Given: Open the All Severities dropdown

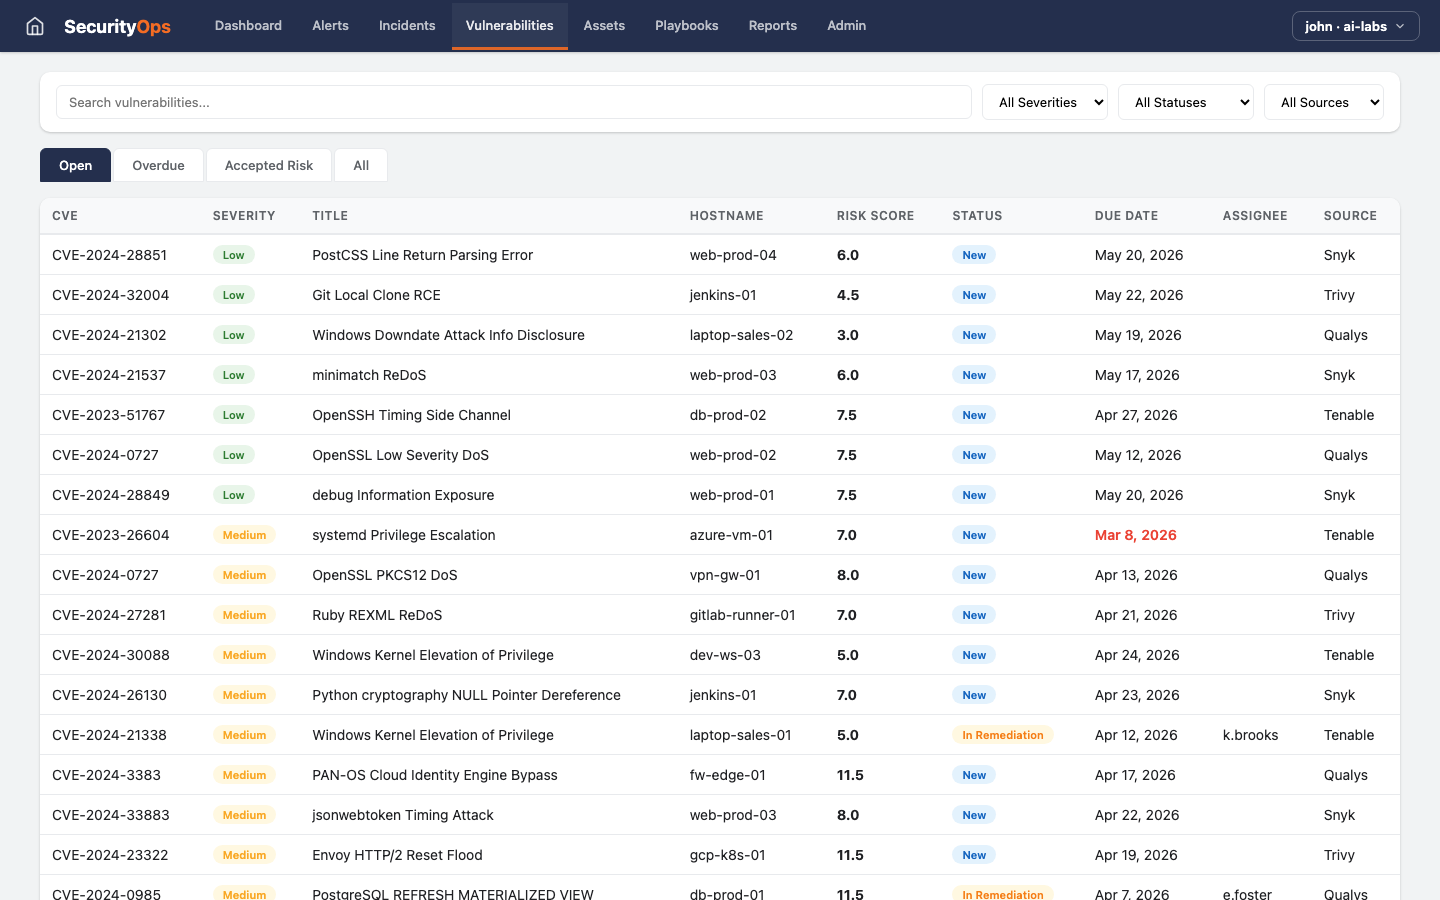Looking at the screenshot, I should tap(1044, 102).
